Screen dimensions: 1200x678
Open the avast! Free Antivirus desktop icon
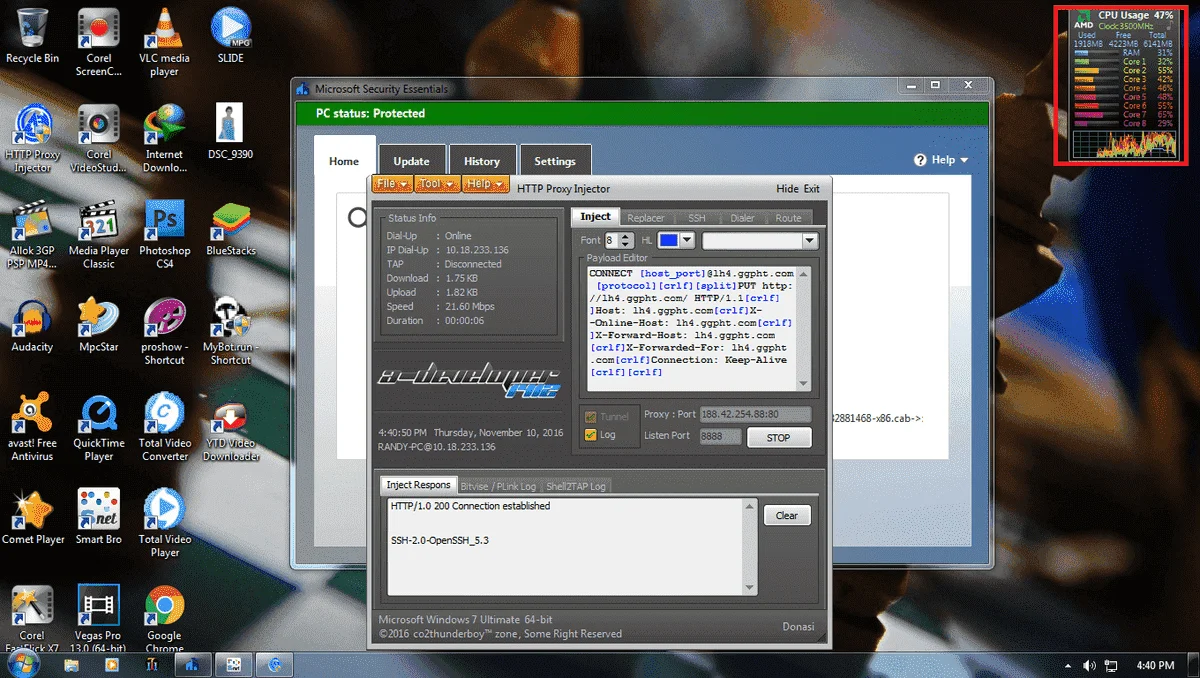[x=32, y=426]
